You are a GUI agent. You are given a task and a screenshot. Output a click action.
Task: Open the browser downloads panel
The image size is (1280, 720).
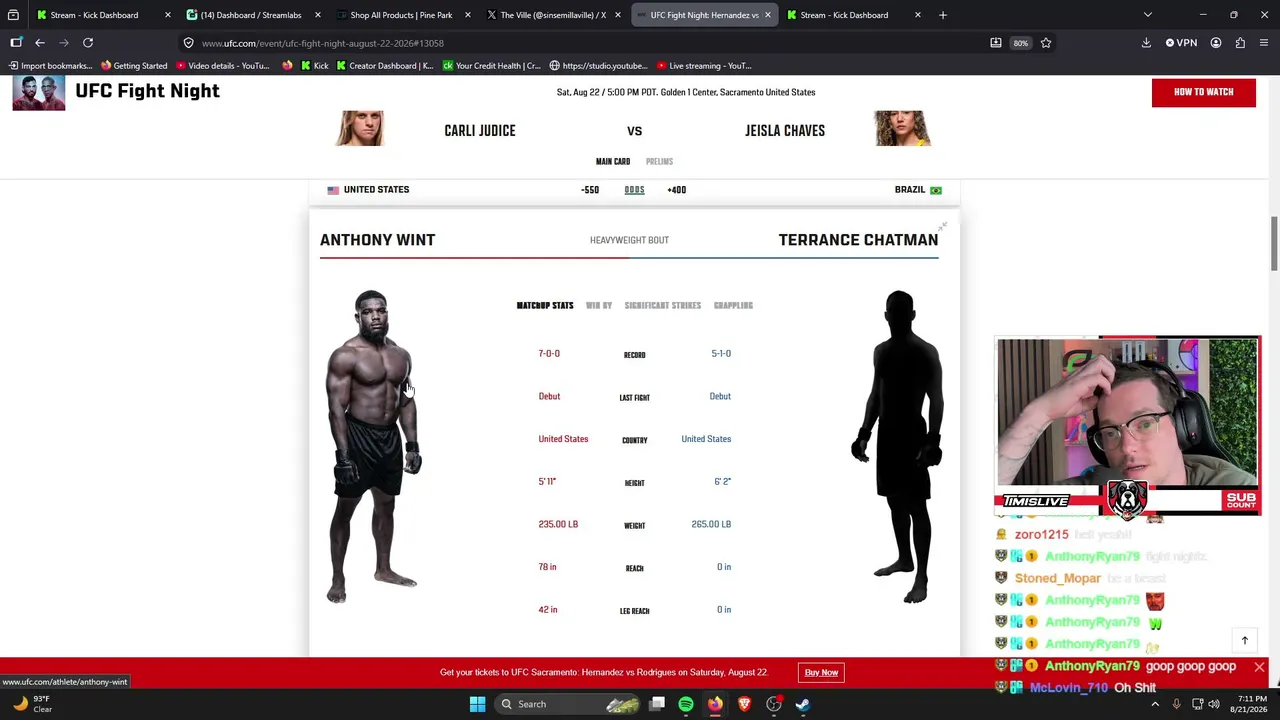1146,43
